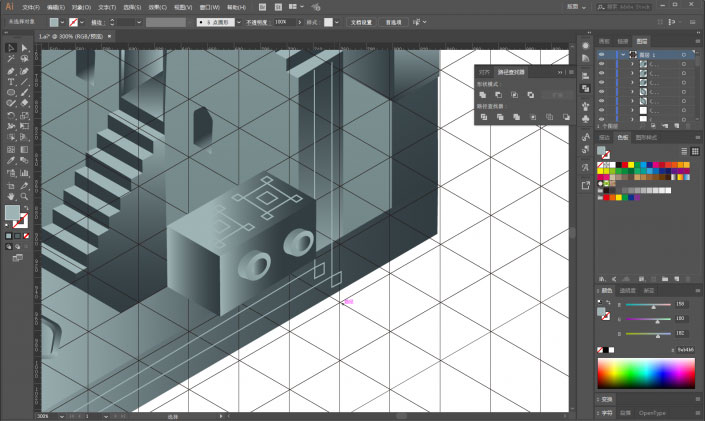Pick red swatch in Swatches panel

pyautogui.click(x=625, y=165)
